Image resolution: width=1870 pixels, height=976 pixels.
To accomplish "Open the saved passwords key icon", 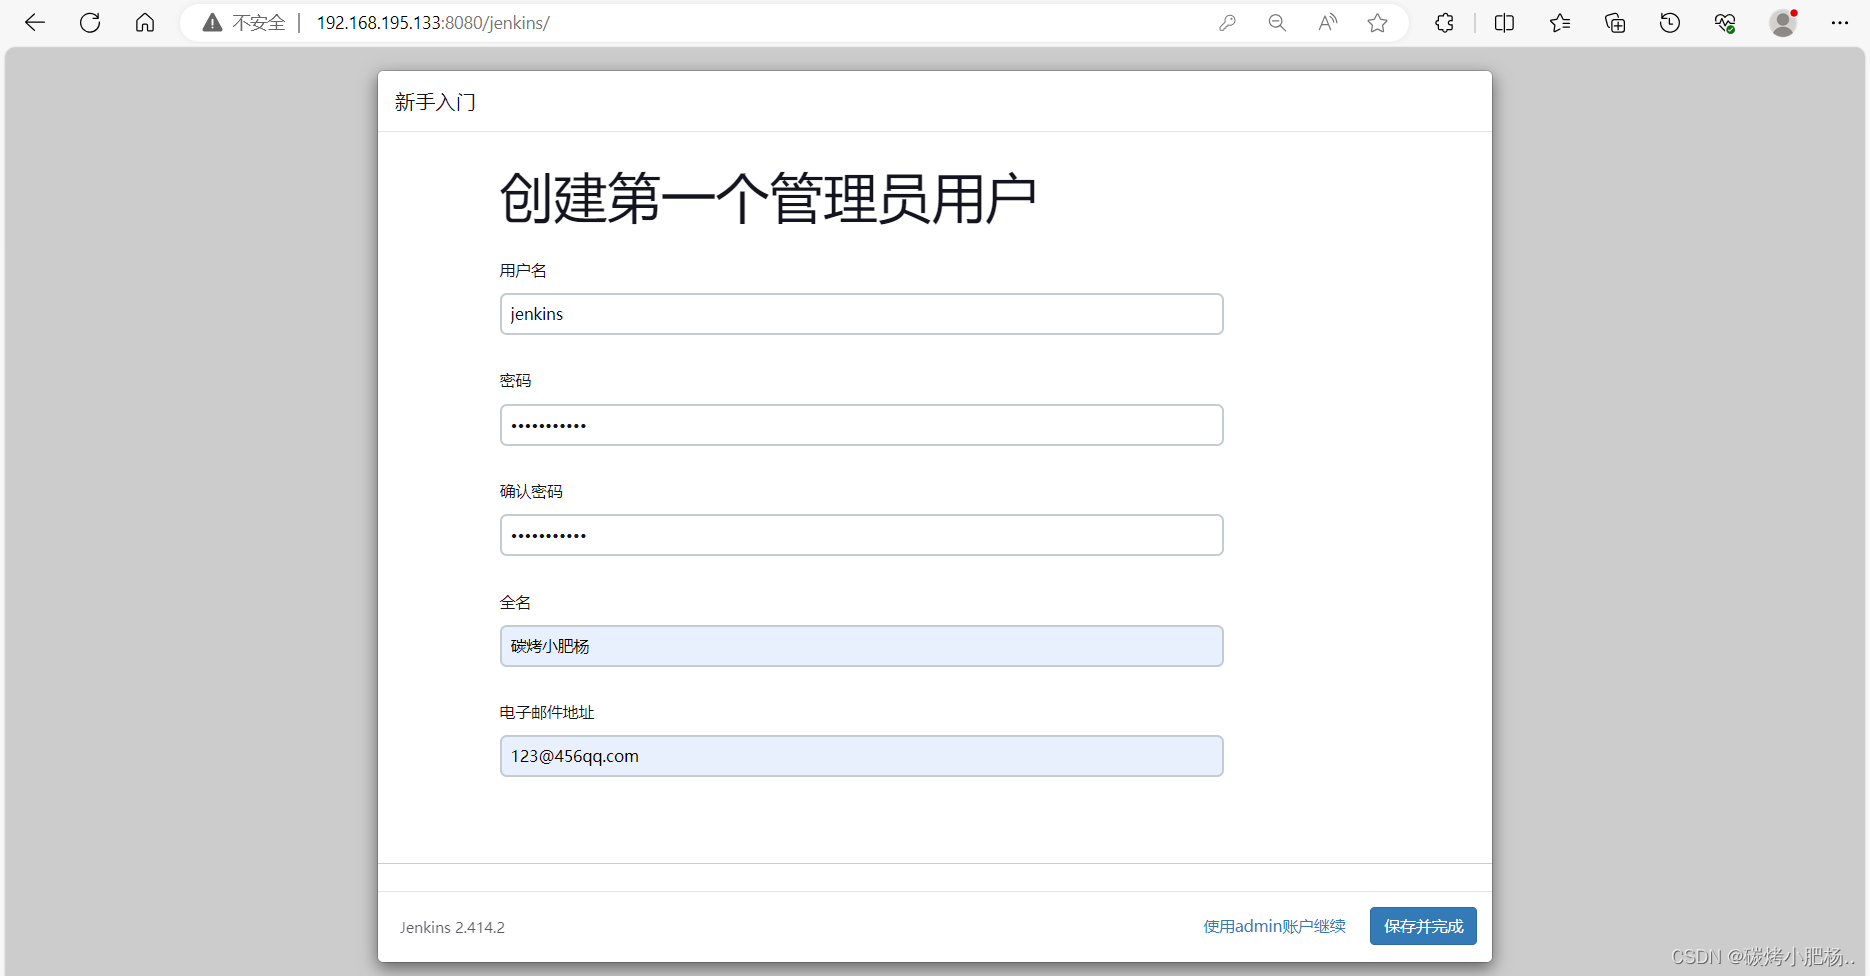I will [1227, 22].
